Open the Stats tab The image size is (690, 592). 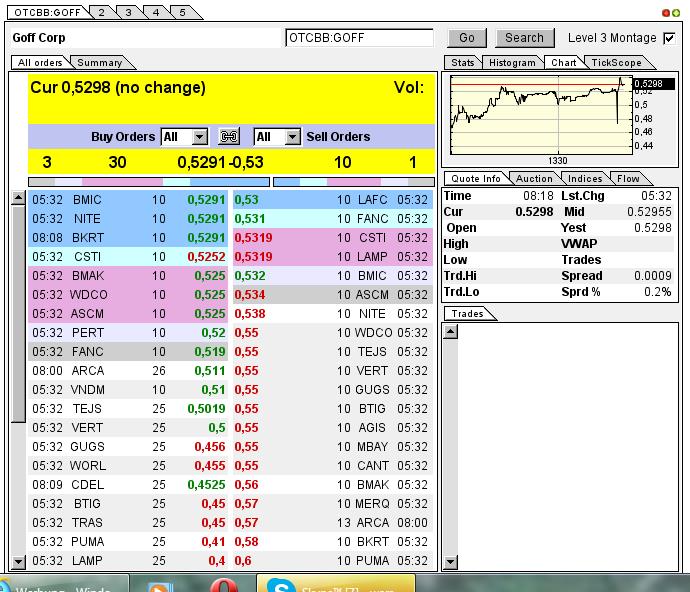462,63
